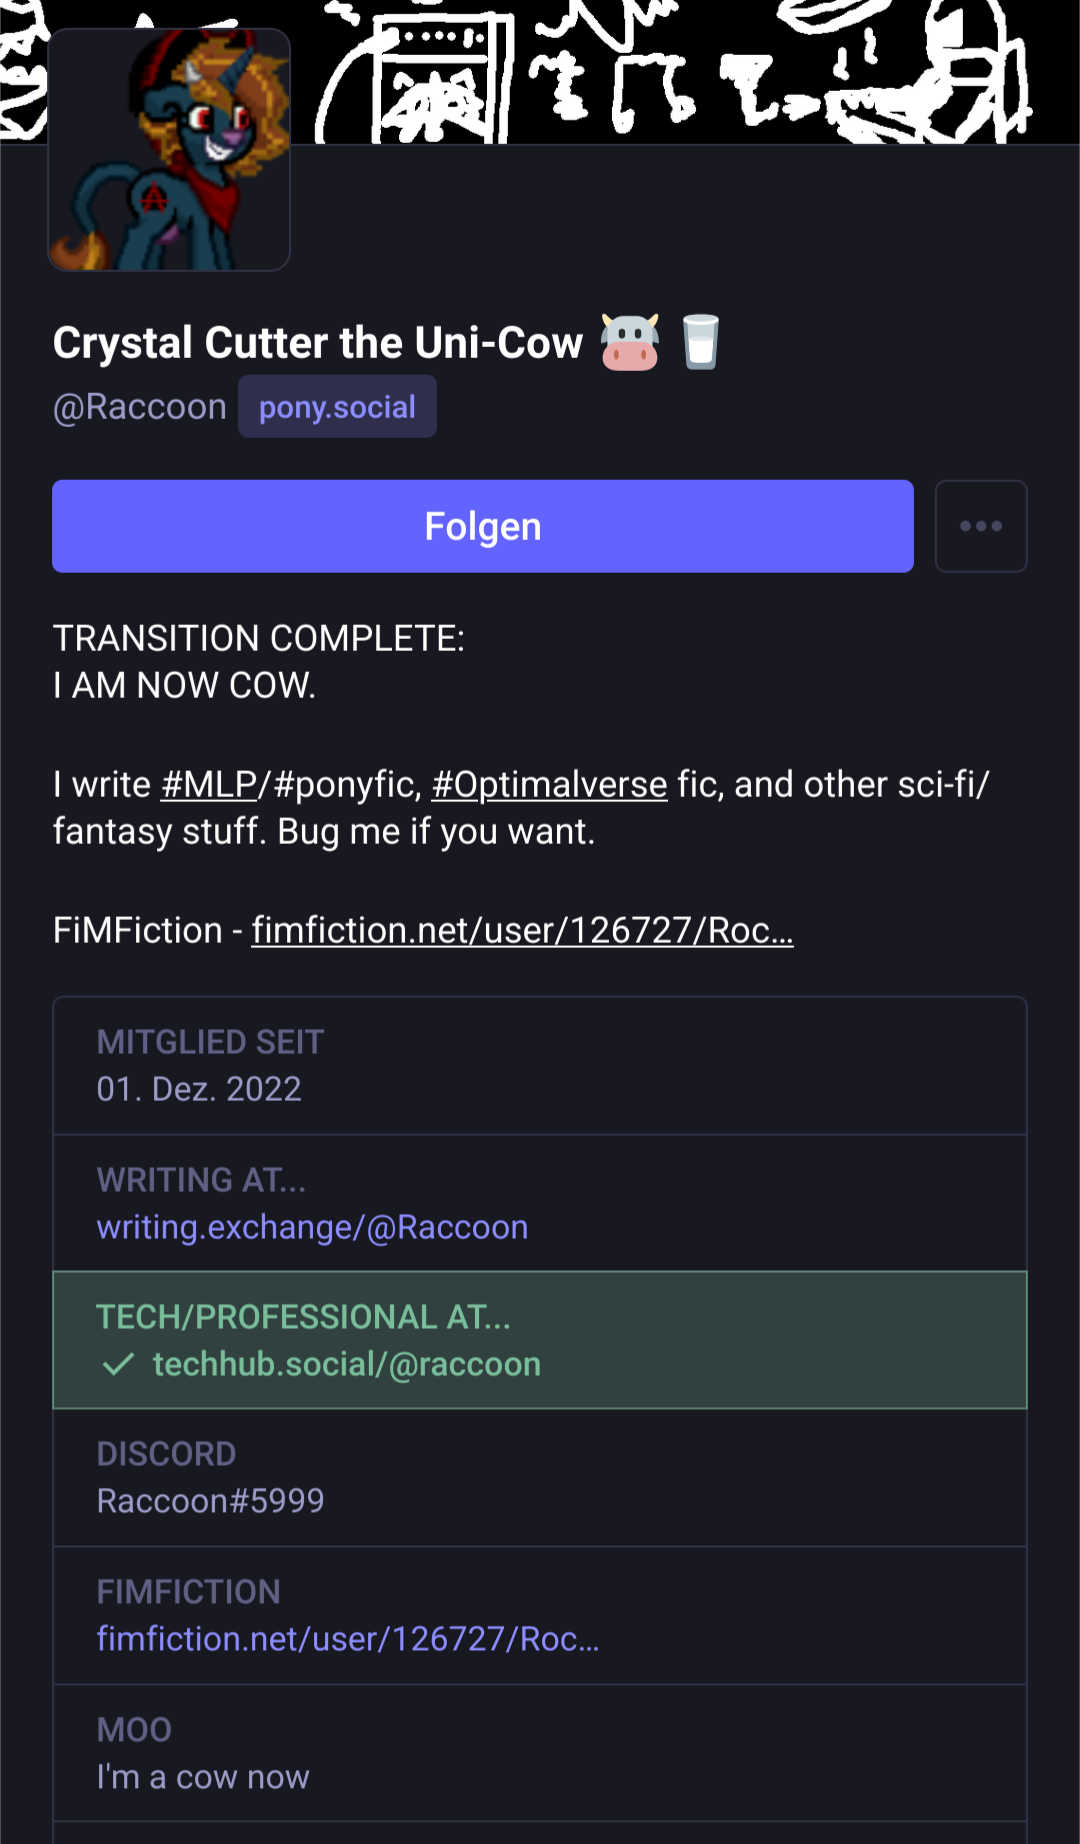Open the #ponyfic hashtag

(347, 785)
